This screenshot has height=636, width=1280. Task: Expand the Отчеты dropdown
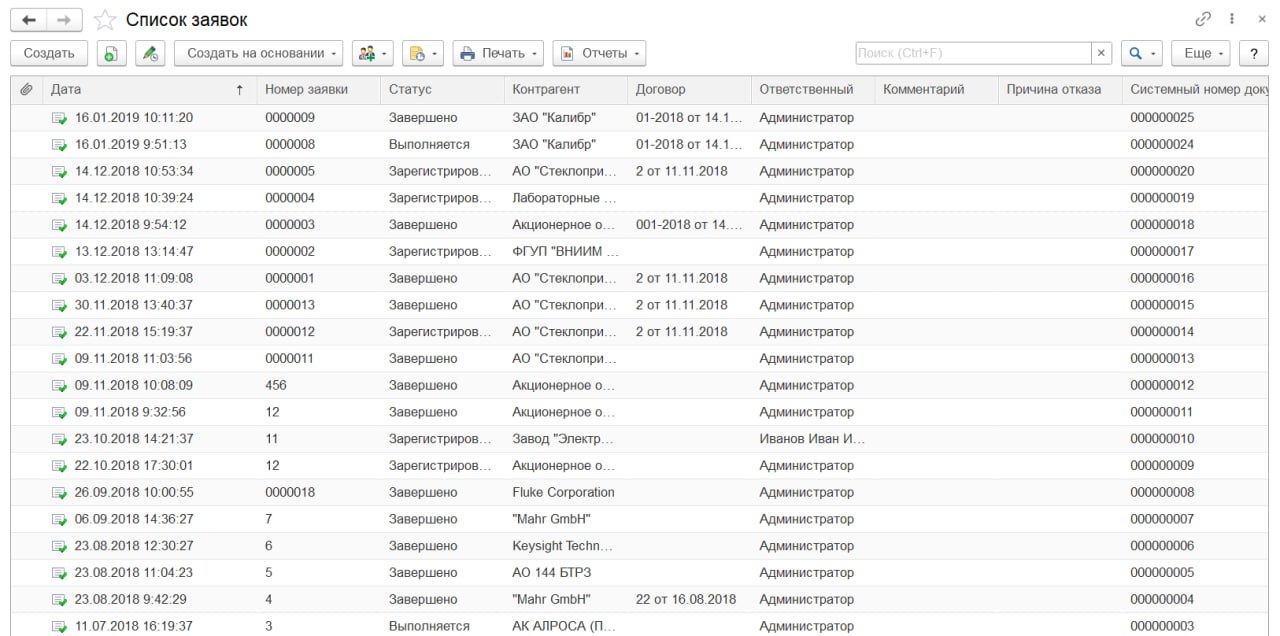[x=599, y=53]
